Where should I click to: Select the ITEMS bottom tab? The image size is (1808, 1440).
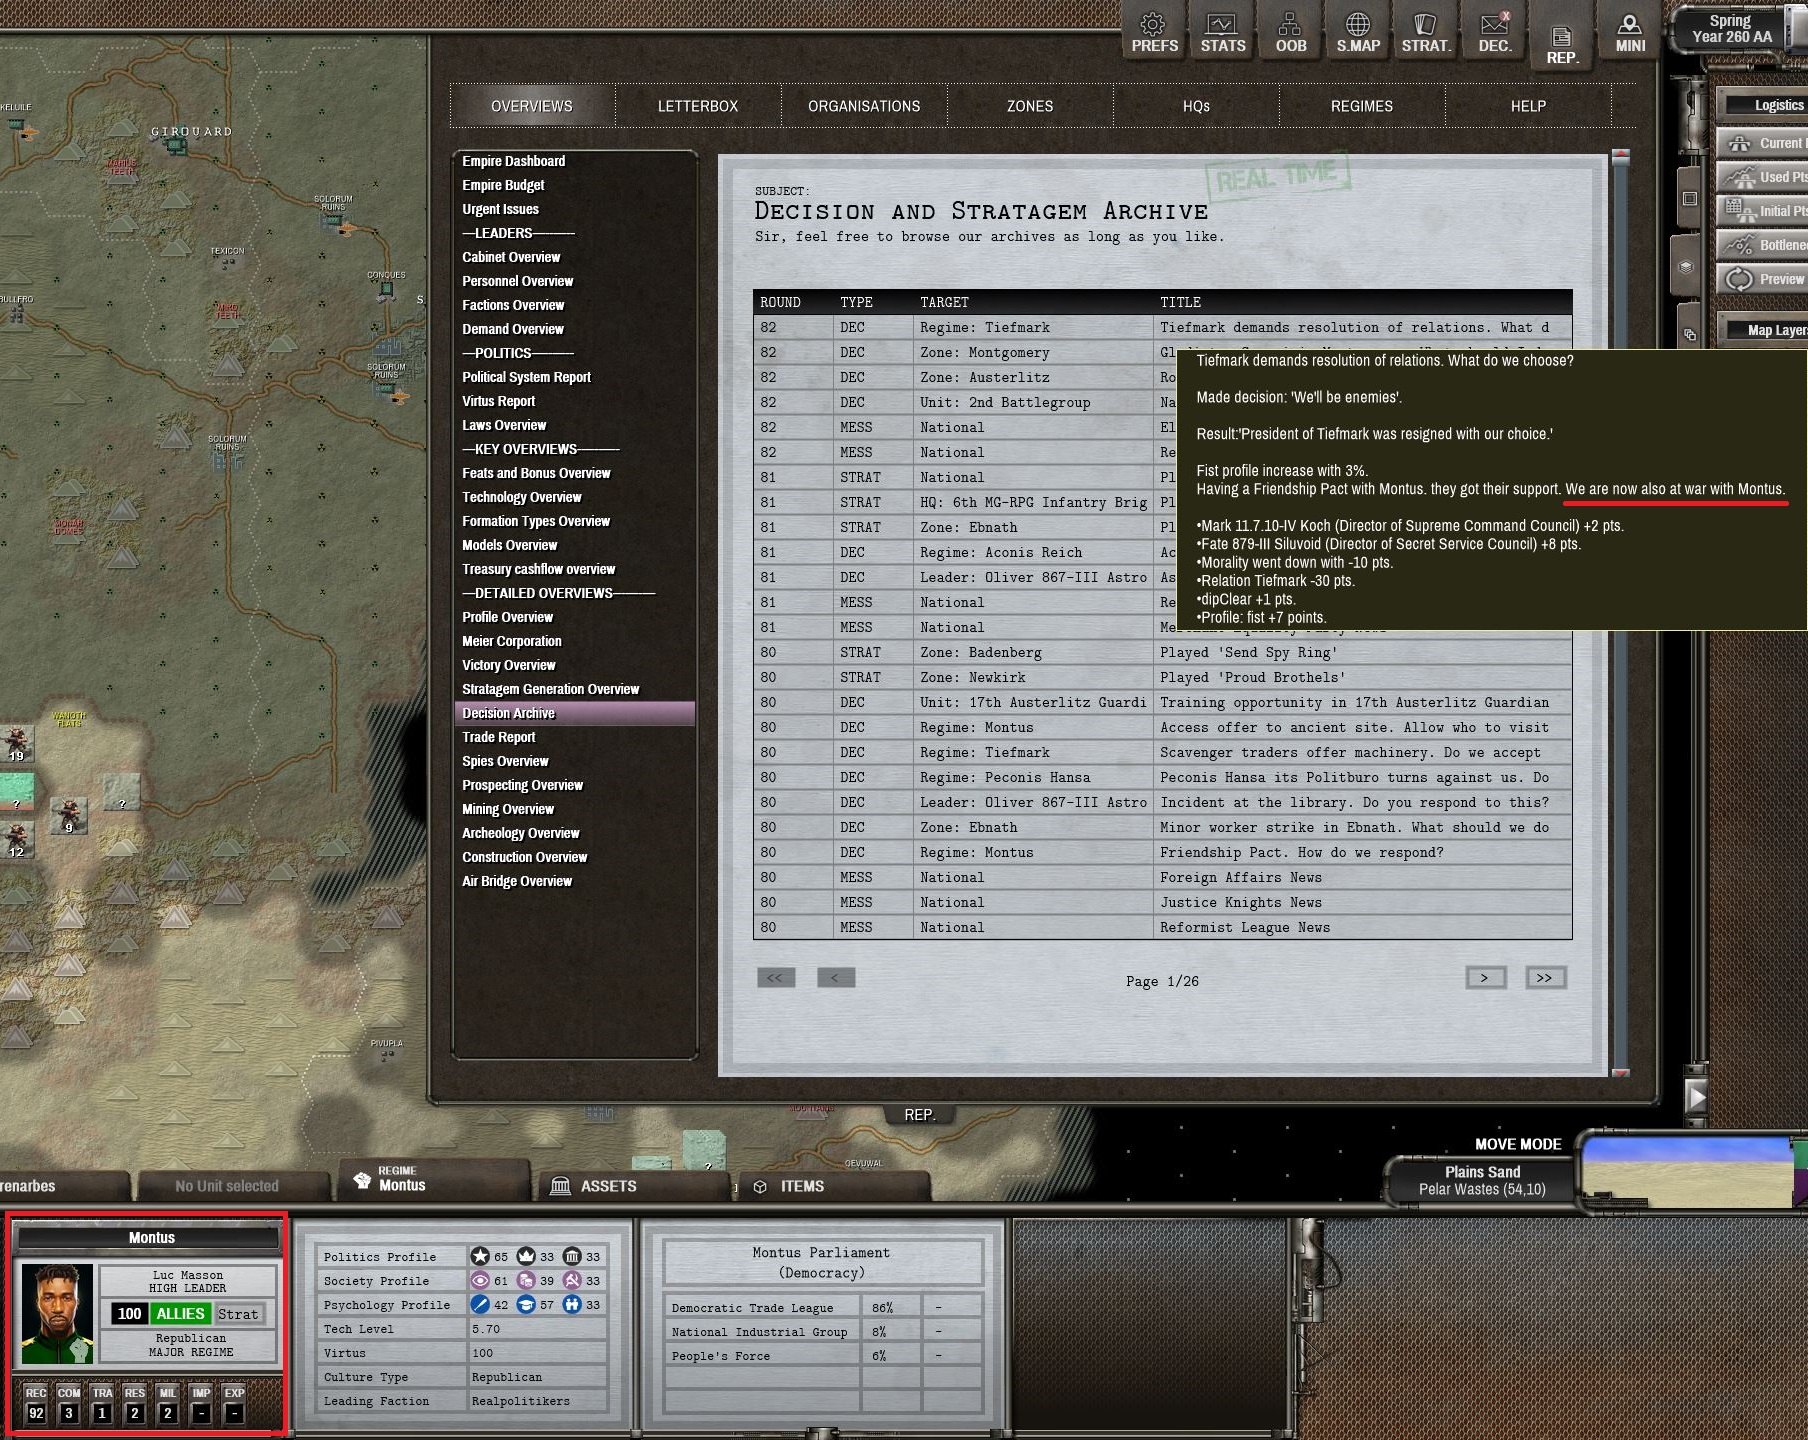tap(834, 1186)
